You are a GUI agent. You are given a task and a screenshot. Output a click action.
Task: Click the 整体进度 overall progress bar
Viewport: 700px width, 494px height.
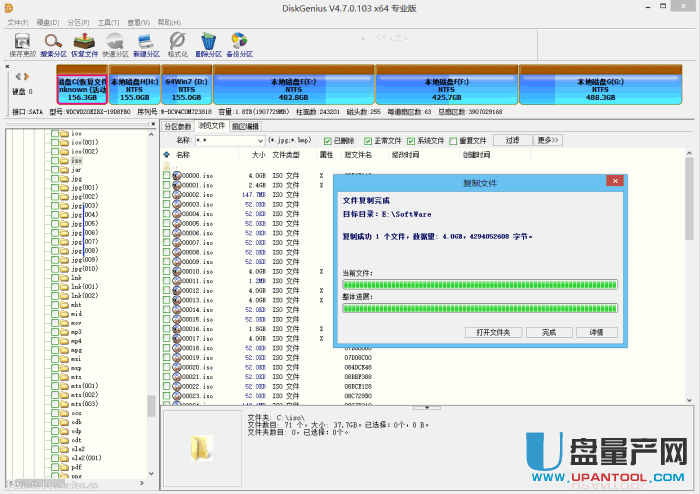click(479, 308)
